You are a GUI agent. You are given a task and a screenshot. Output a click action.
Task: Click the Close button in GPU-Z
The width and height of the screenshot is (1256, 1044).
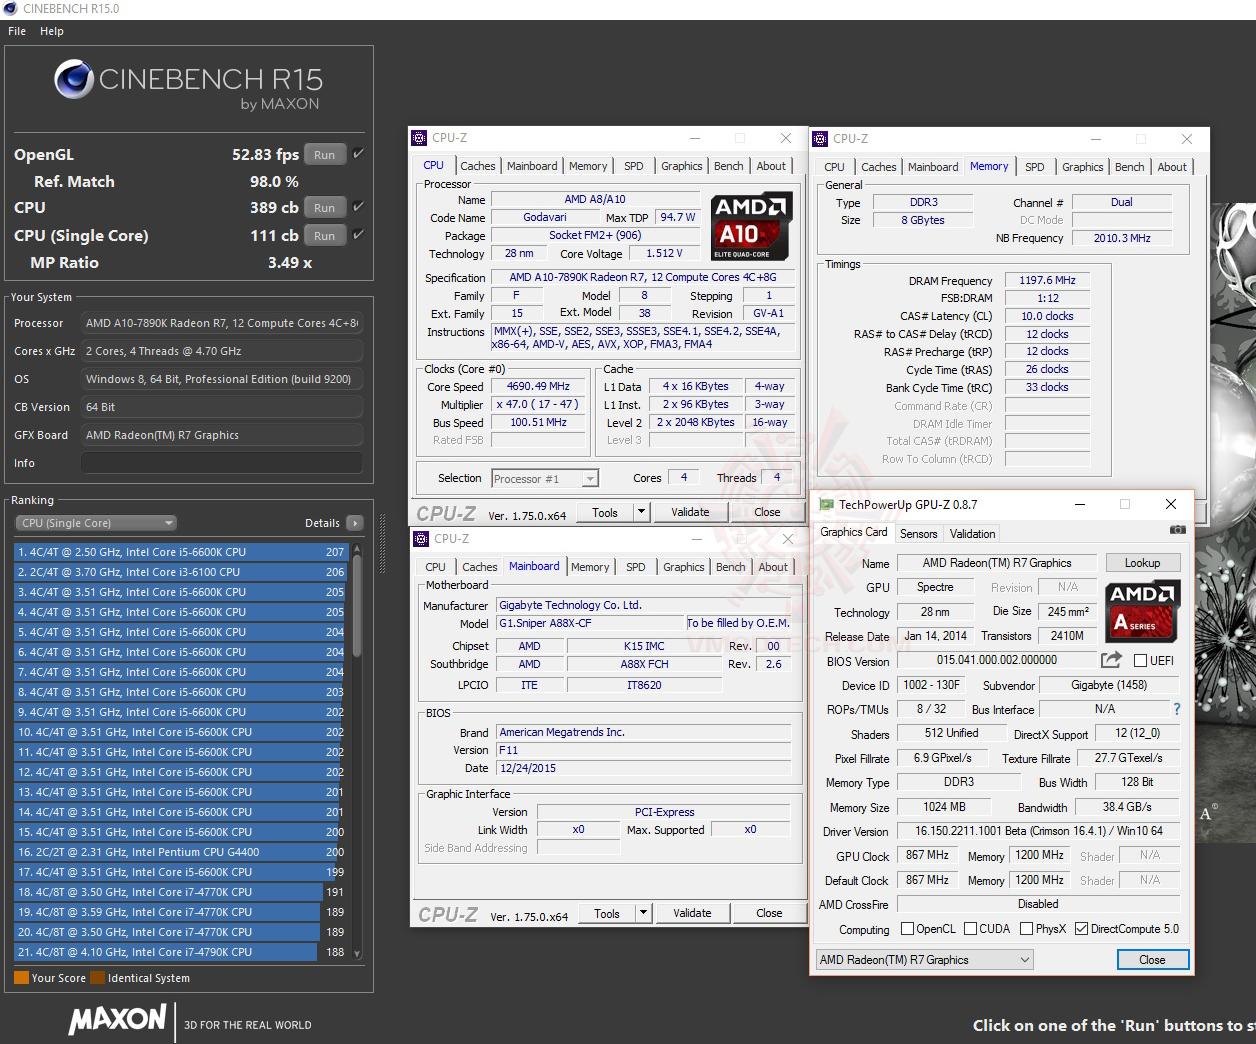1152,960
